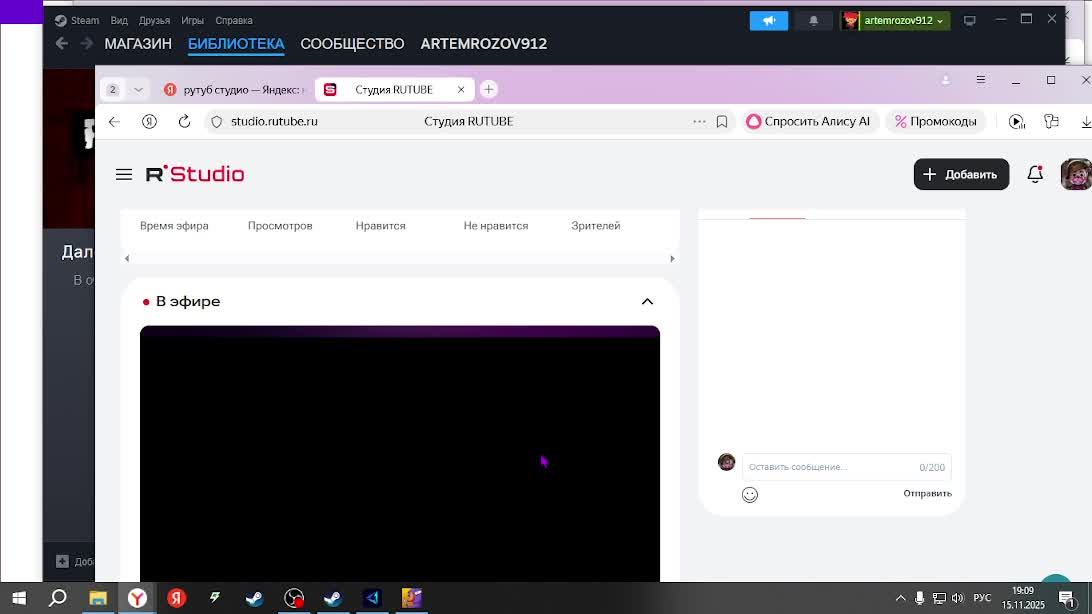Open the Игры menu in Steam

coord(192,20)
